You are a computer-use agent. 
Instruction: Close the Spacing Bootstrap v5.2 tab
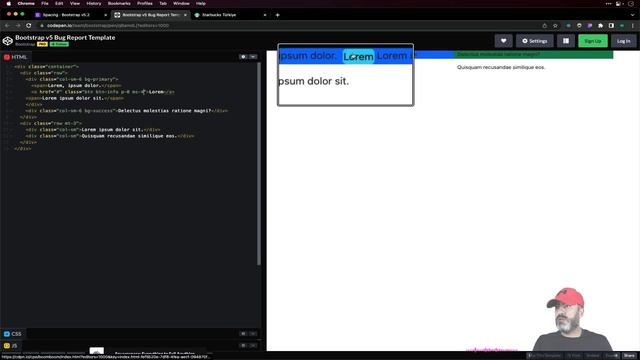pyautogui.click(x=105, y=15)
